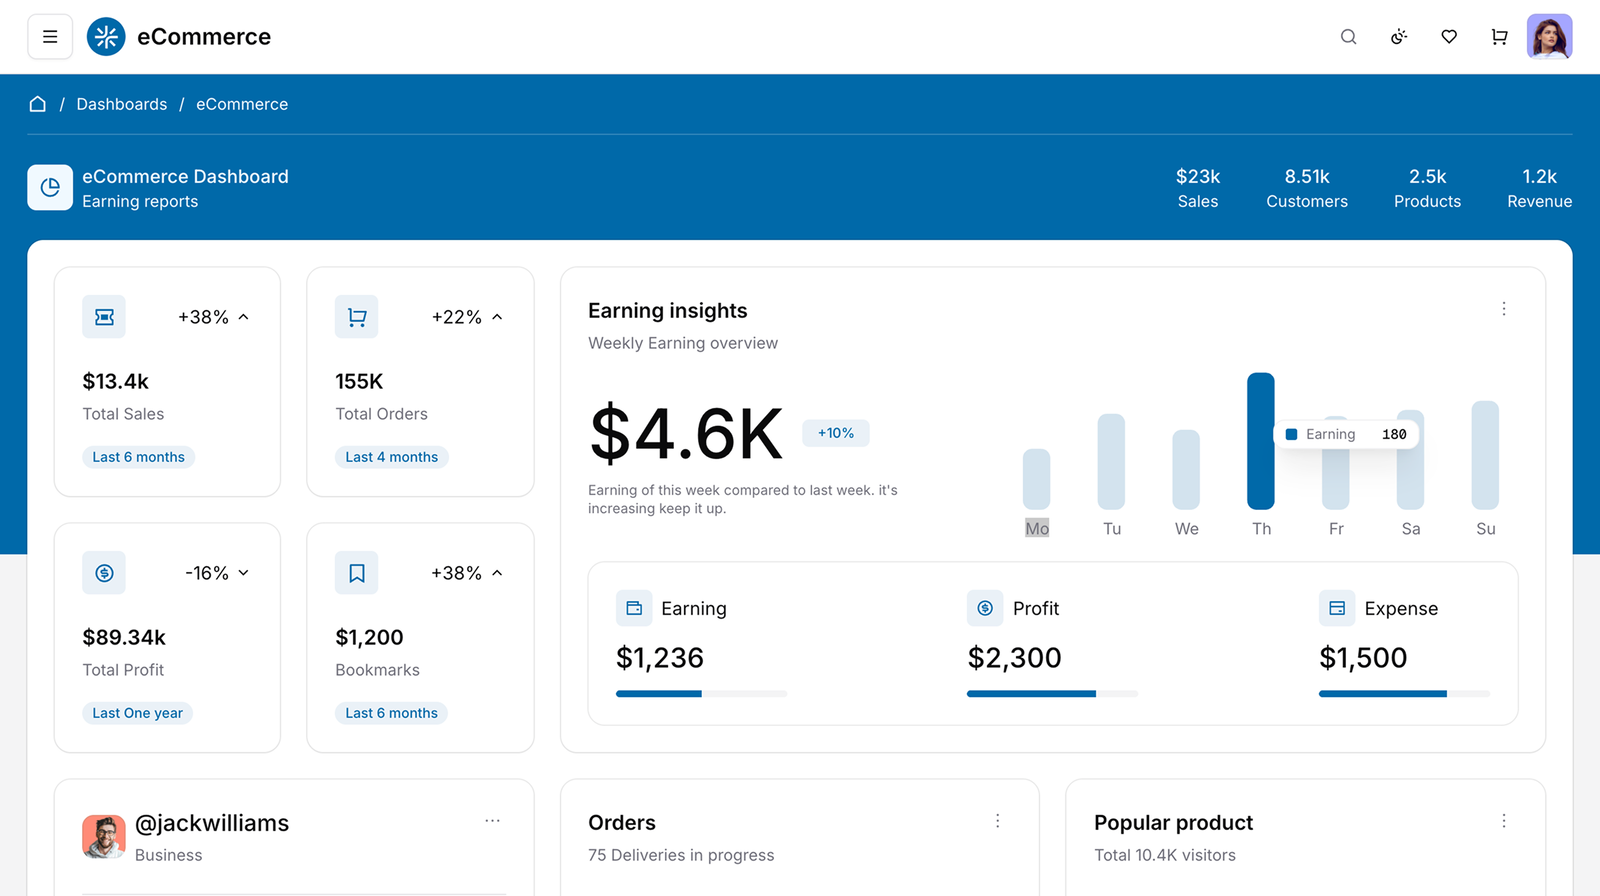
Task: Click the +10% badge next to $4.6K
Action: point(836,433)
